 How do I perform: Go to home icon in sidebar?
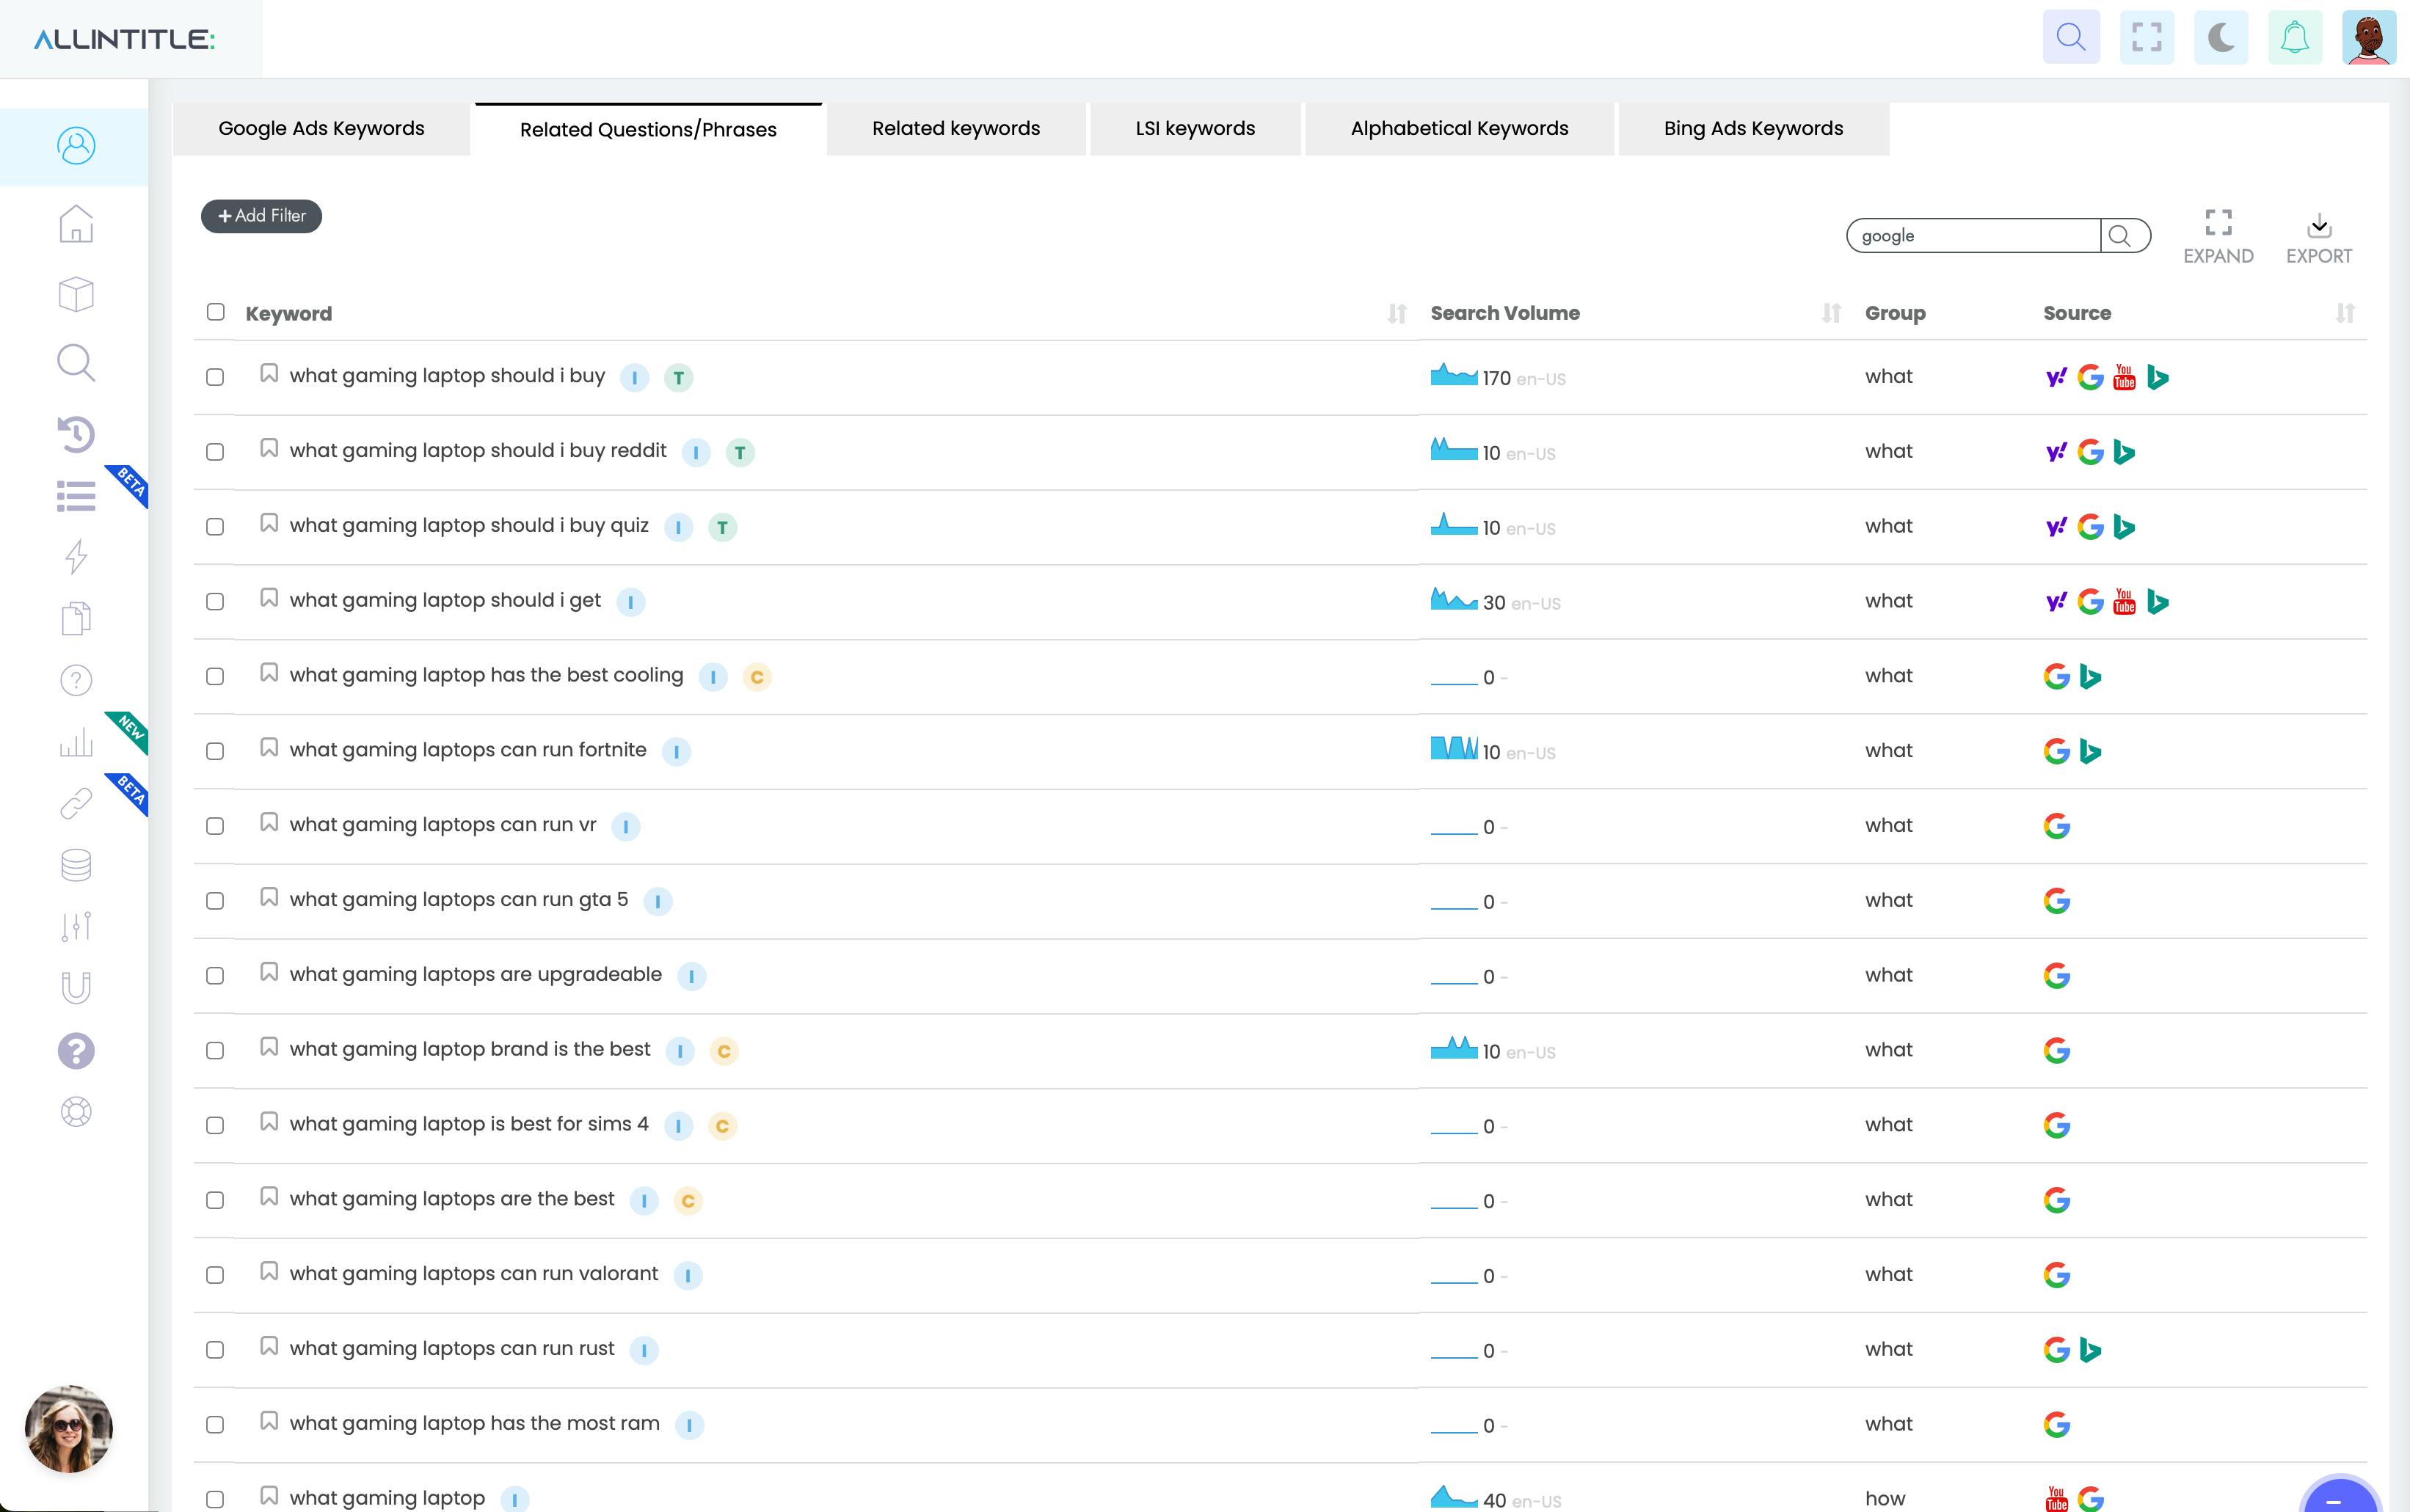(x=76, y=224)
